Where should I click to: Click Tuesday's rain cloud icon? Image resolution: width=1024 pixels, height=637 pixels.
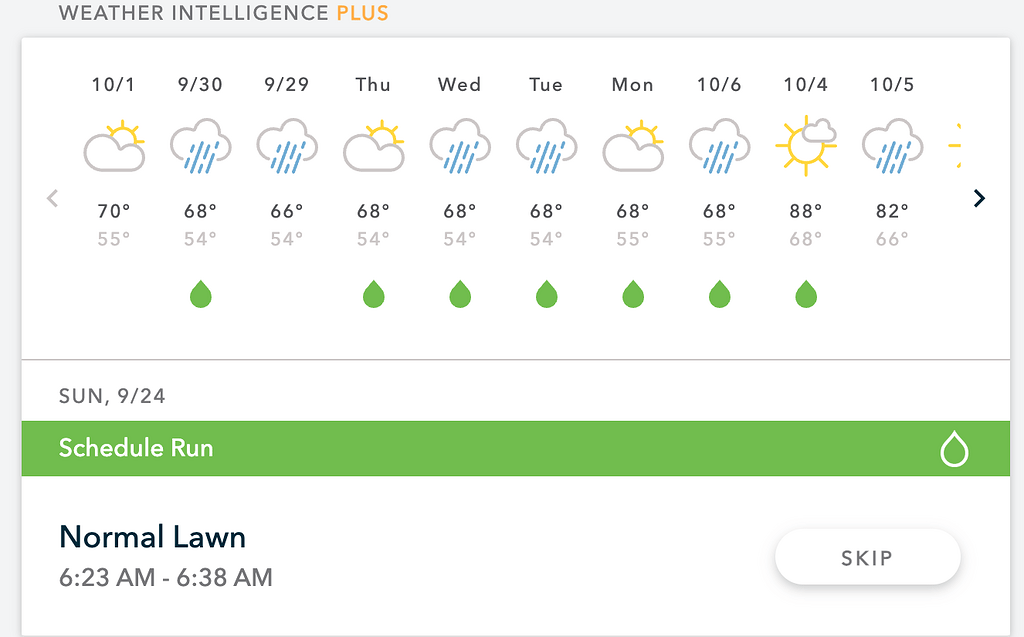(546, 148)
